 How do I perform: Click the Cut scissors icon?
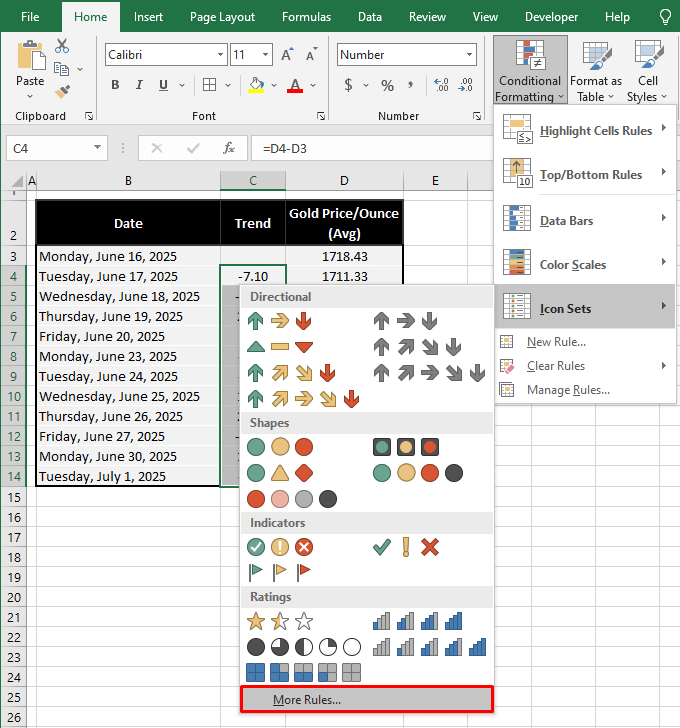(x=62, y=46)
